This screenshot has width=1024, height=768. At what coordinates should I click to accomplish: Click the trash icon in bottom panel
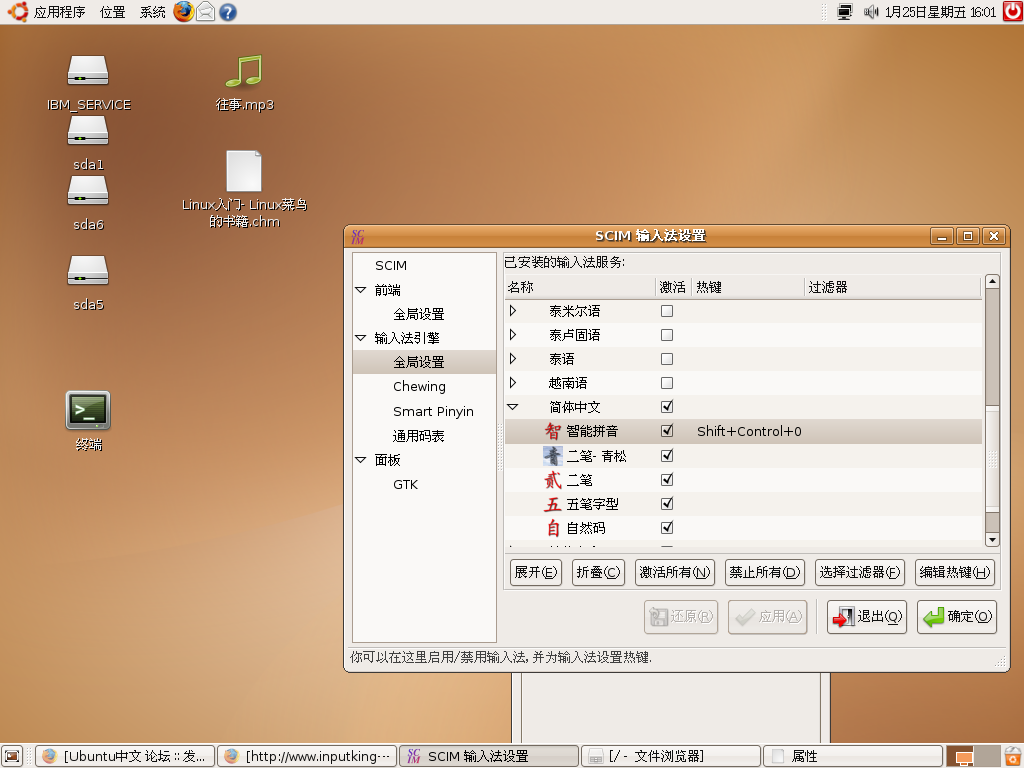coord(1013,756)
